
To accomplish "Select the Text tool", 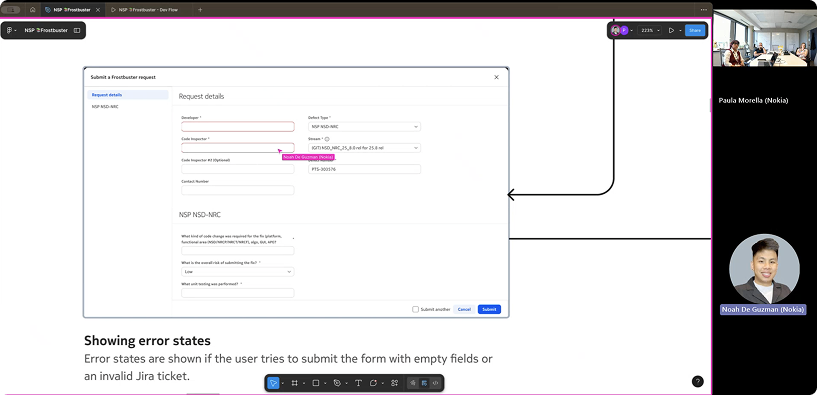I will [x=358, y=383].
